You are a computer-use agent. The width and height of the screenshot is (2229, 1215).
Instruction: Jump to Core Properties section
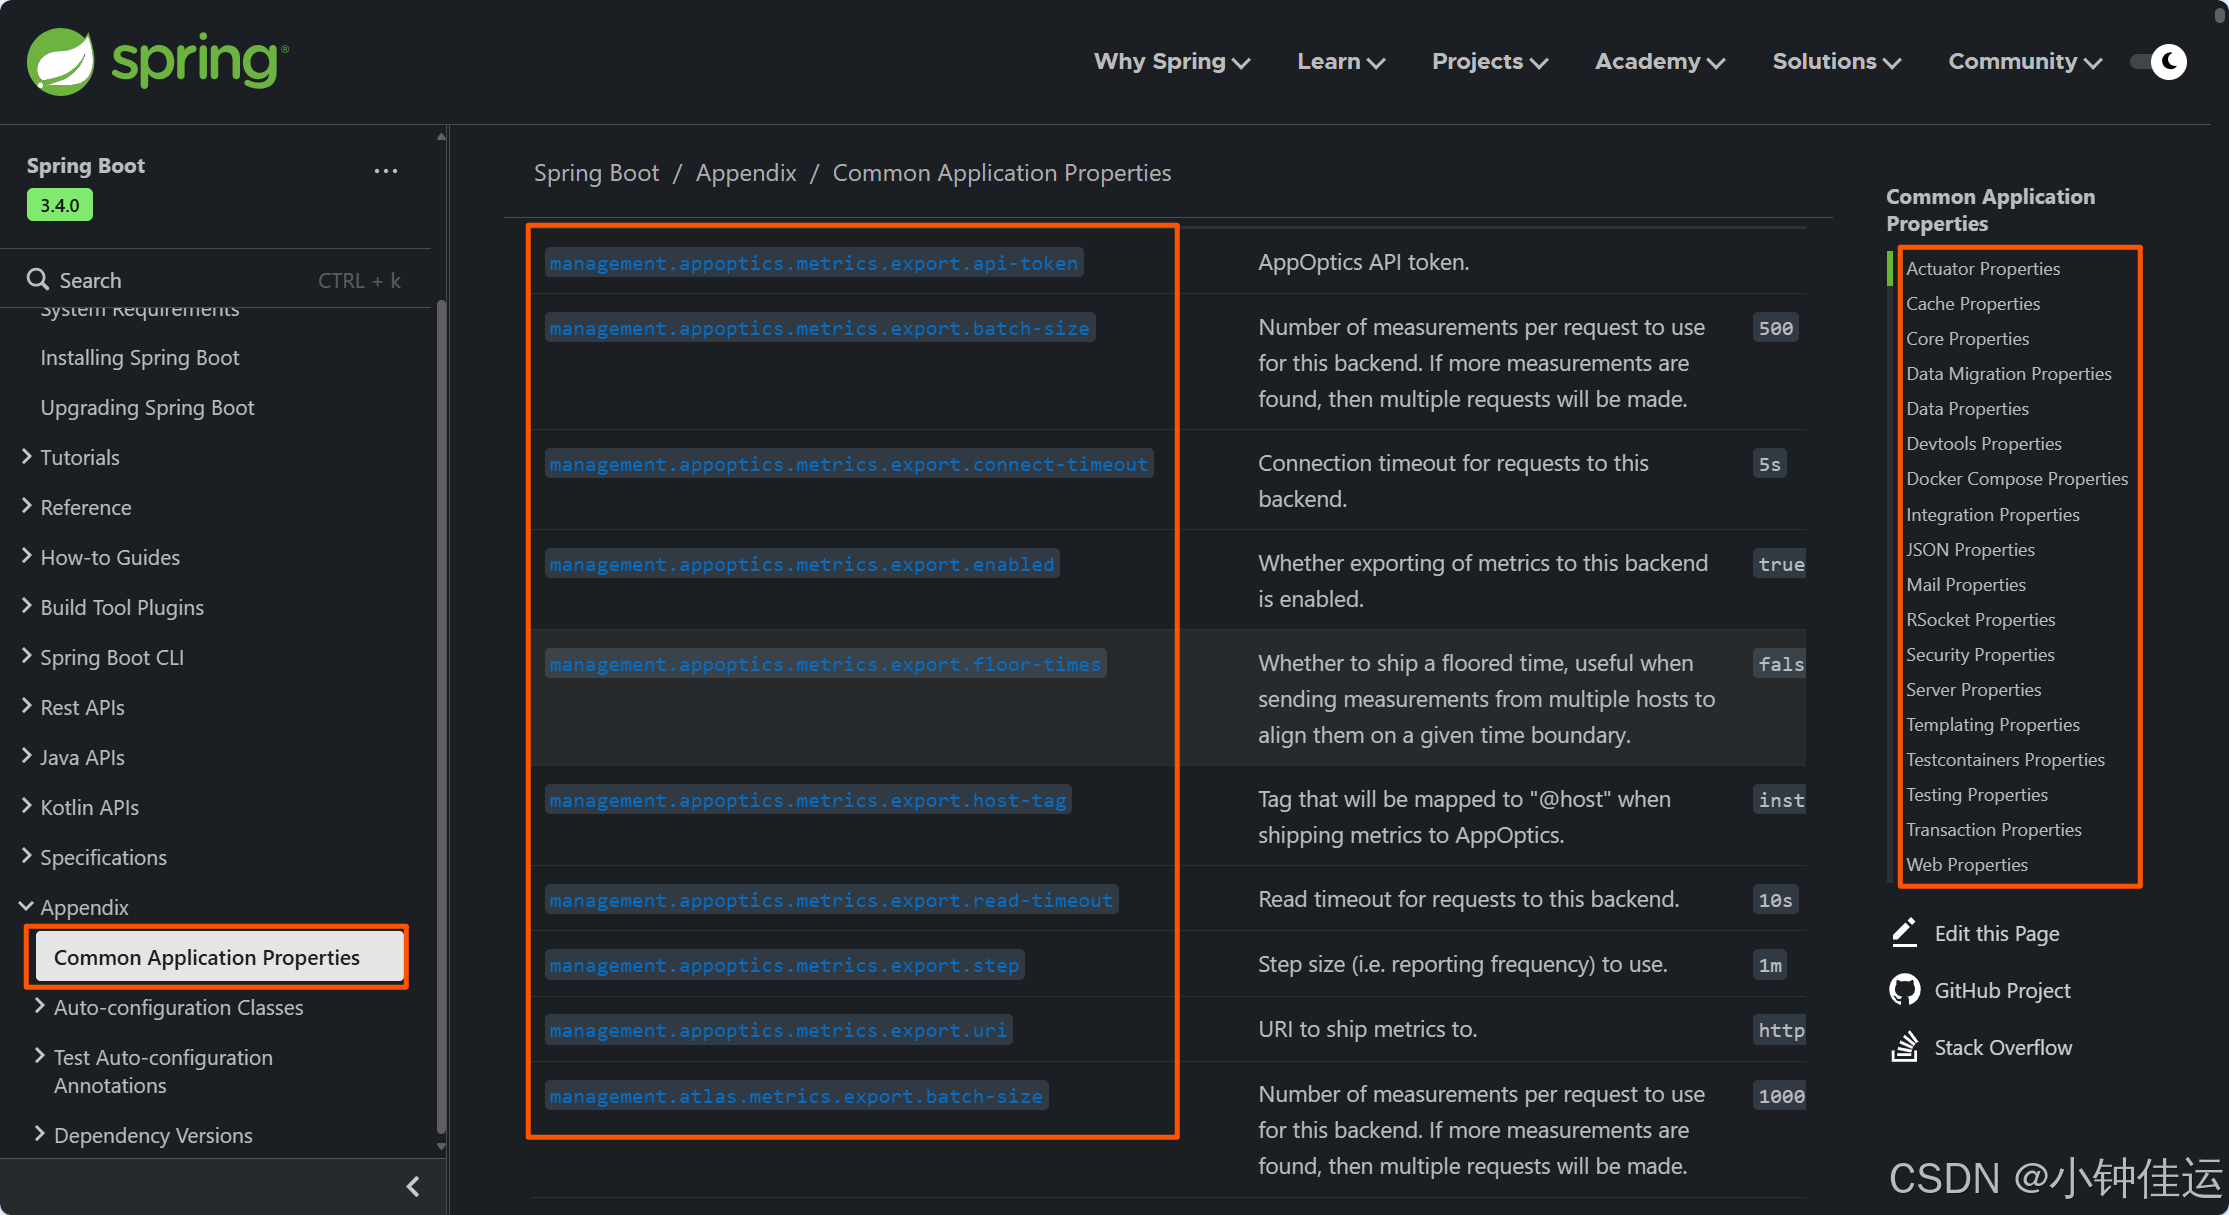click(1968, 338)
